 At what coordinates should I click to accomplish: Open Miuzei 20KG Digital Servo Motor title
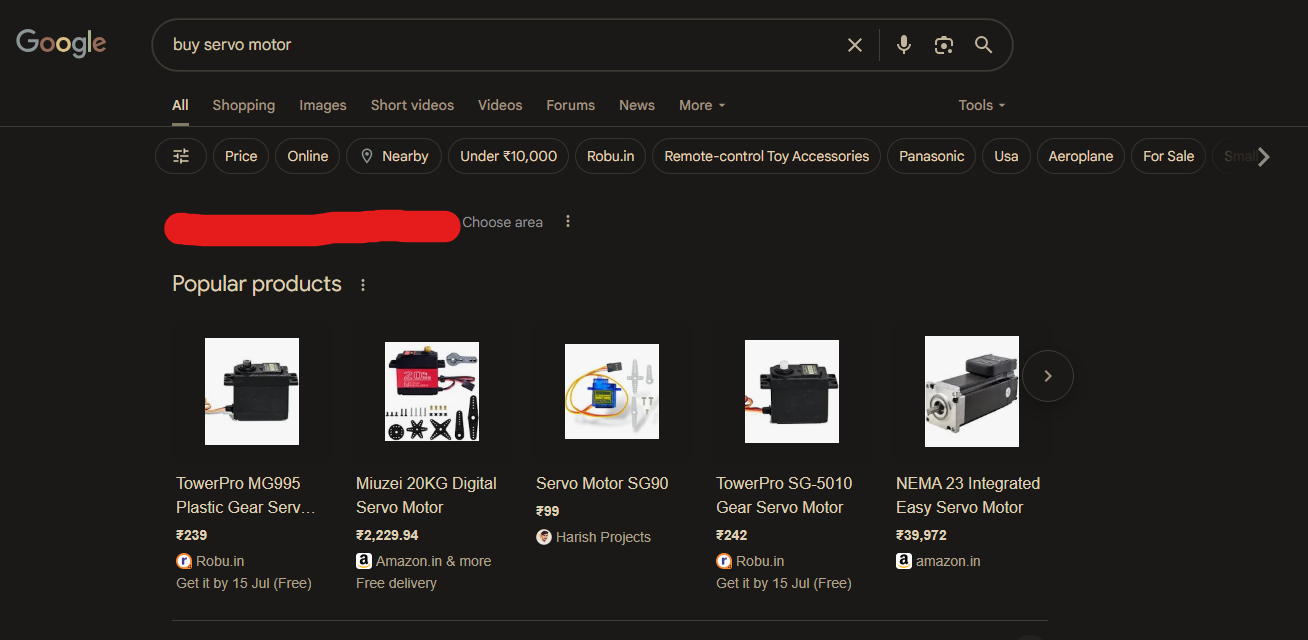426,495
